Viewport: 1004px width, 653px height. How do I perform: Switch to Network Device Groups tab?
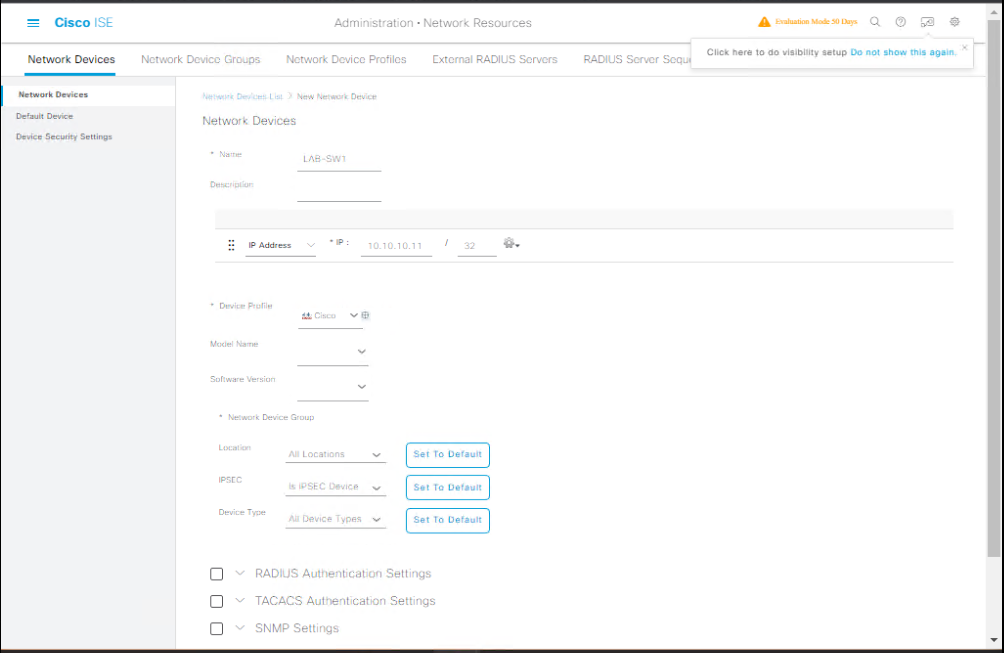[200, 60]
